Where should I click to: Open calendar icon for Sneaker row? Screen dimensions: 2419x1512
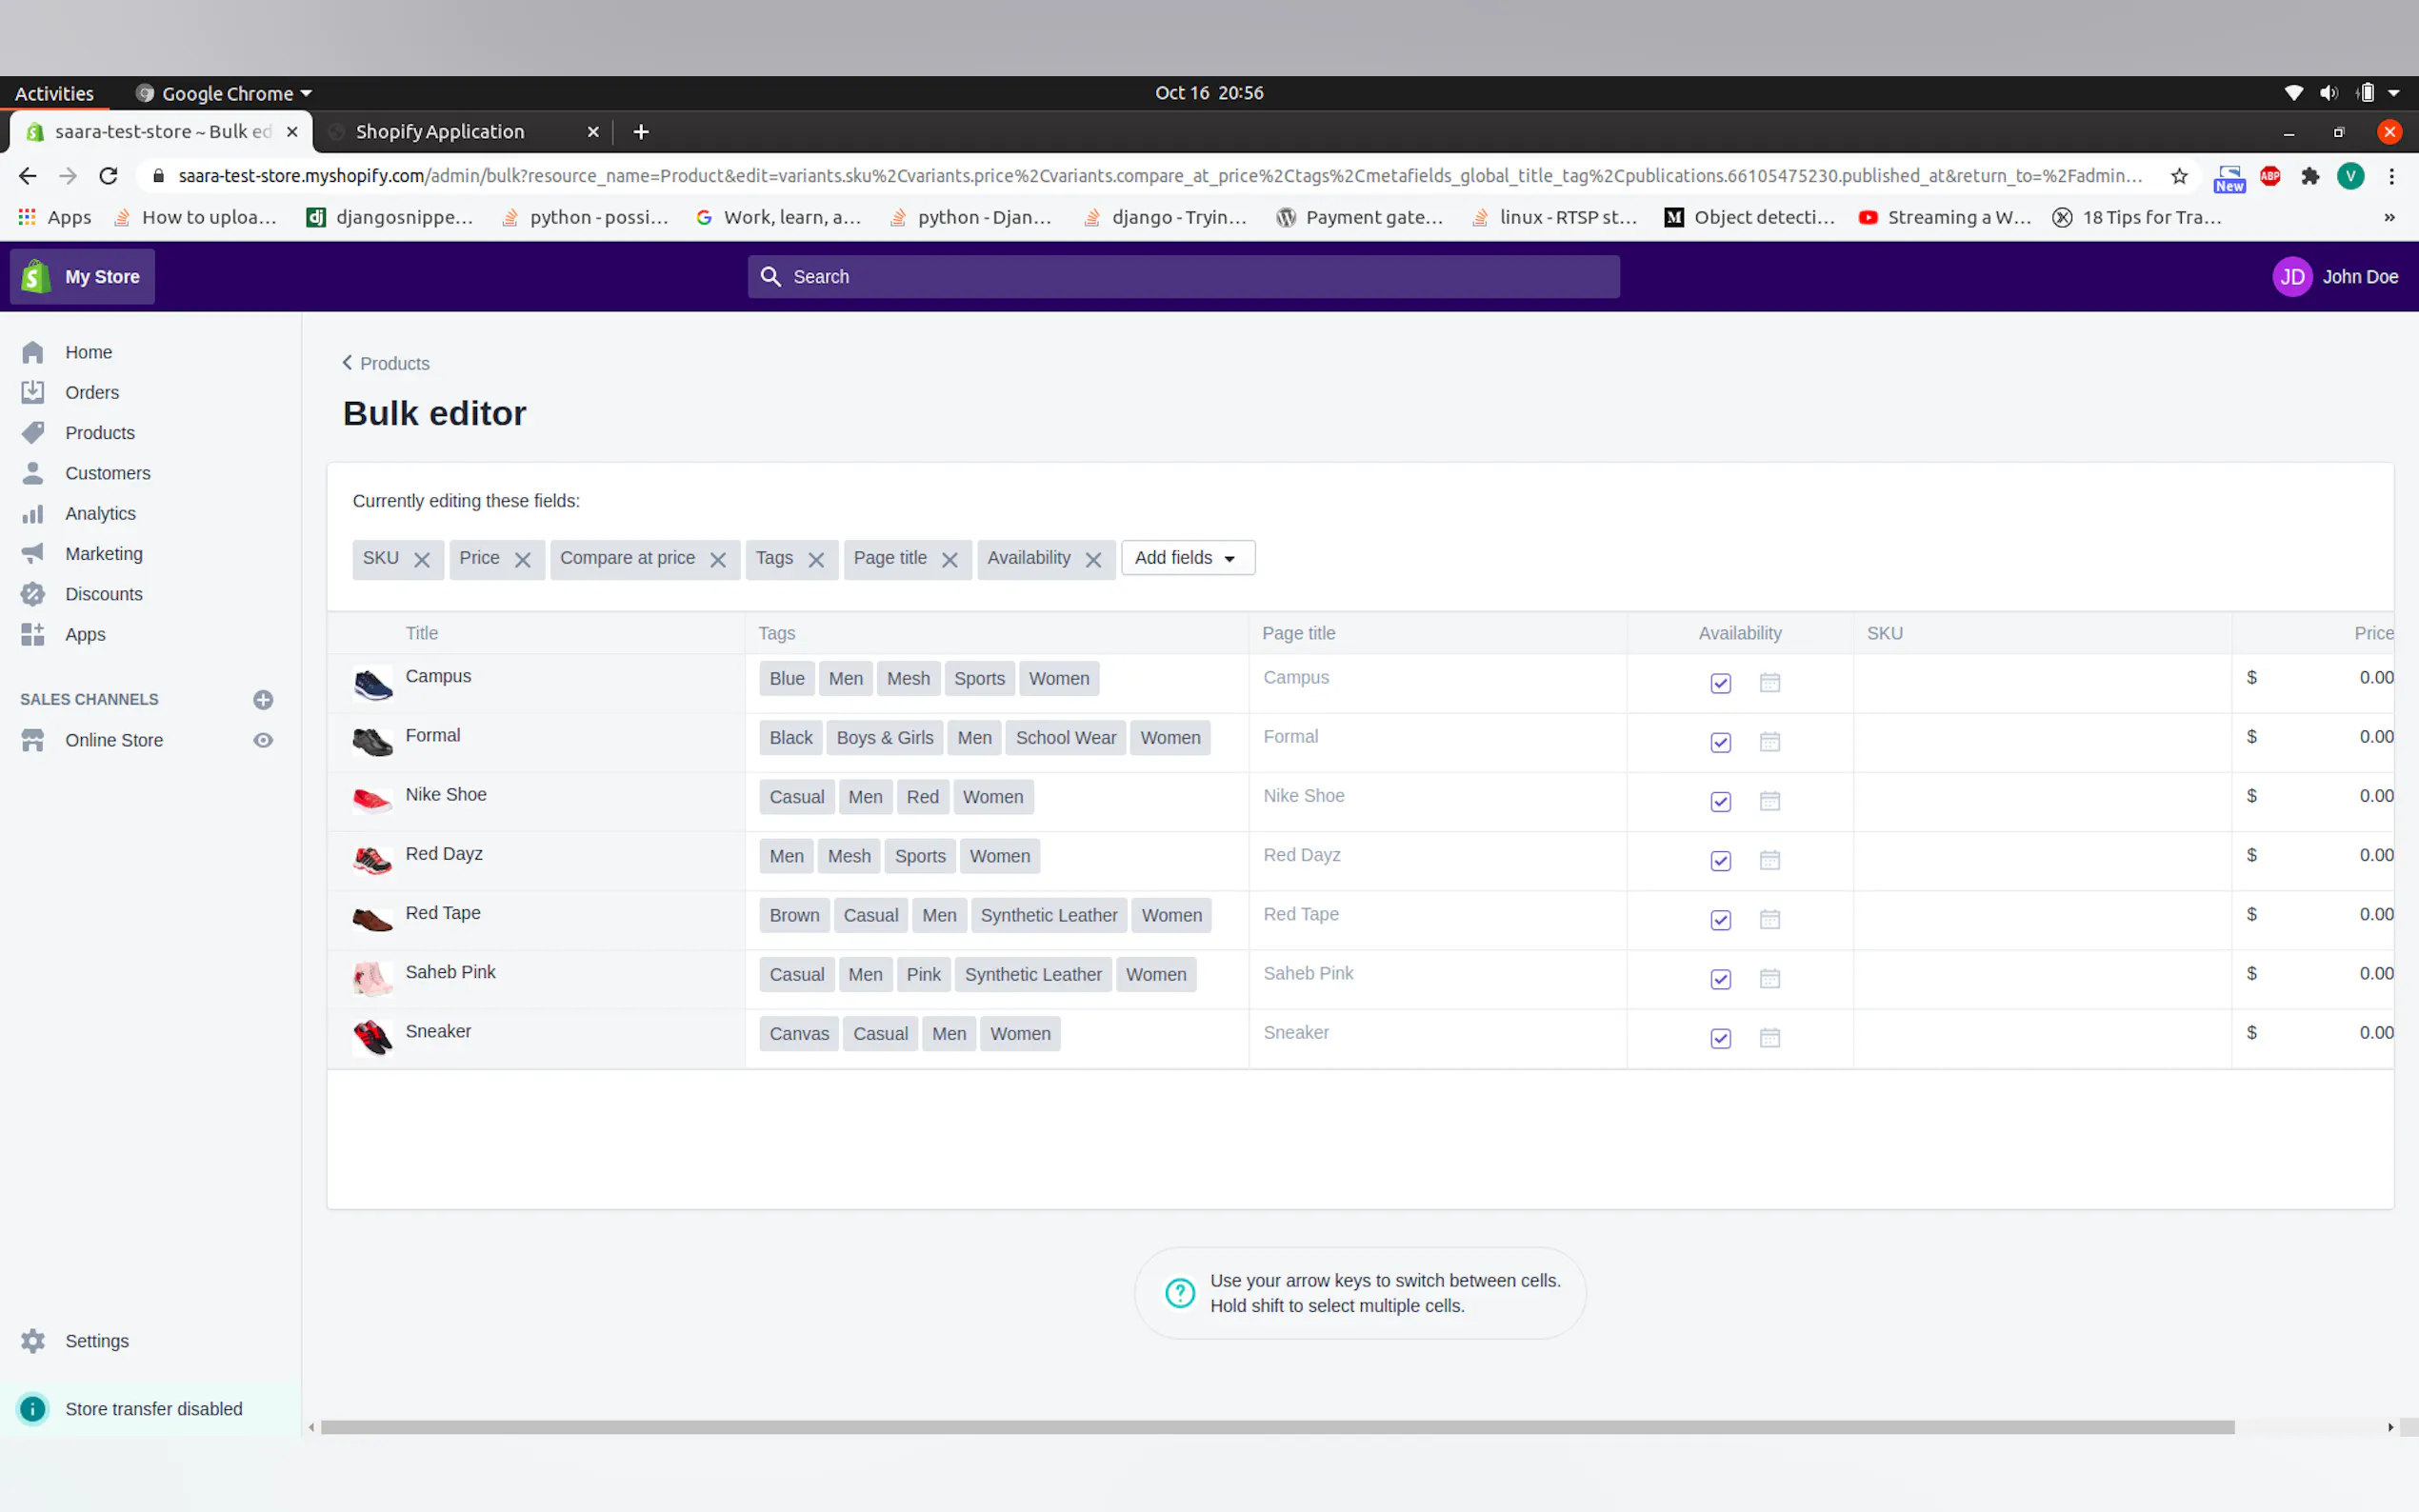tap(1769, 1038)
